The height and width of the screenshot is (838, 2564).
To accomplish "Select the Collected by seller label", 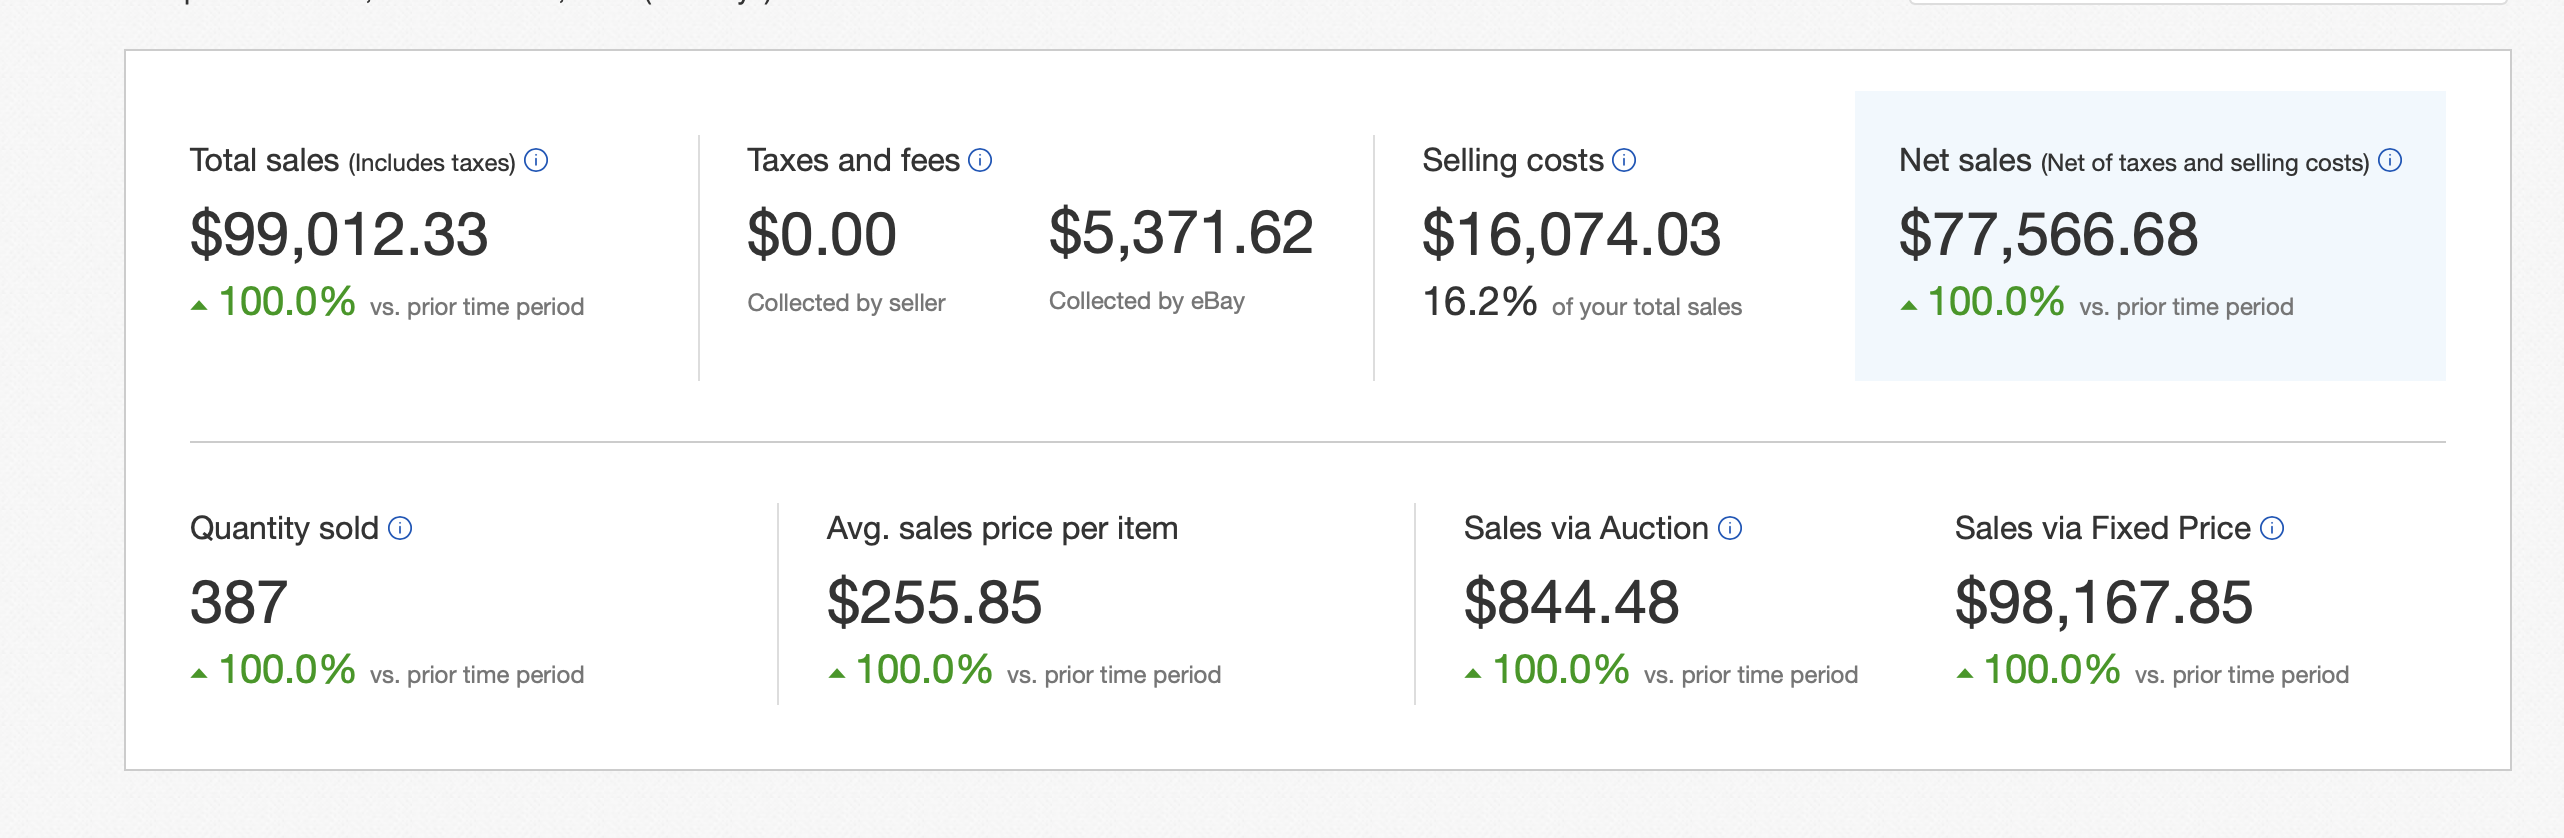I will coord(846,303).
